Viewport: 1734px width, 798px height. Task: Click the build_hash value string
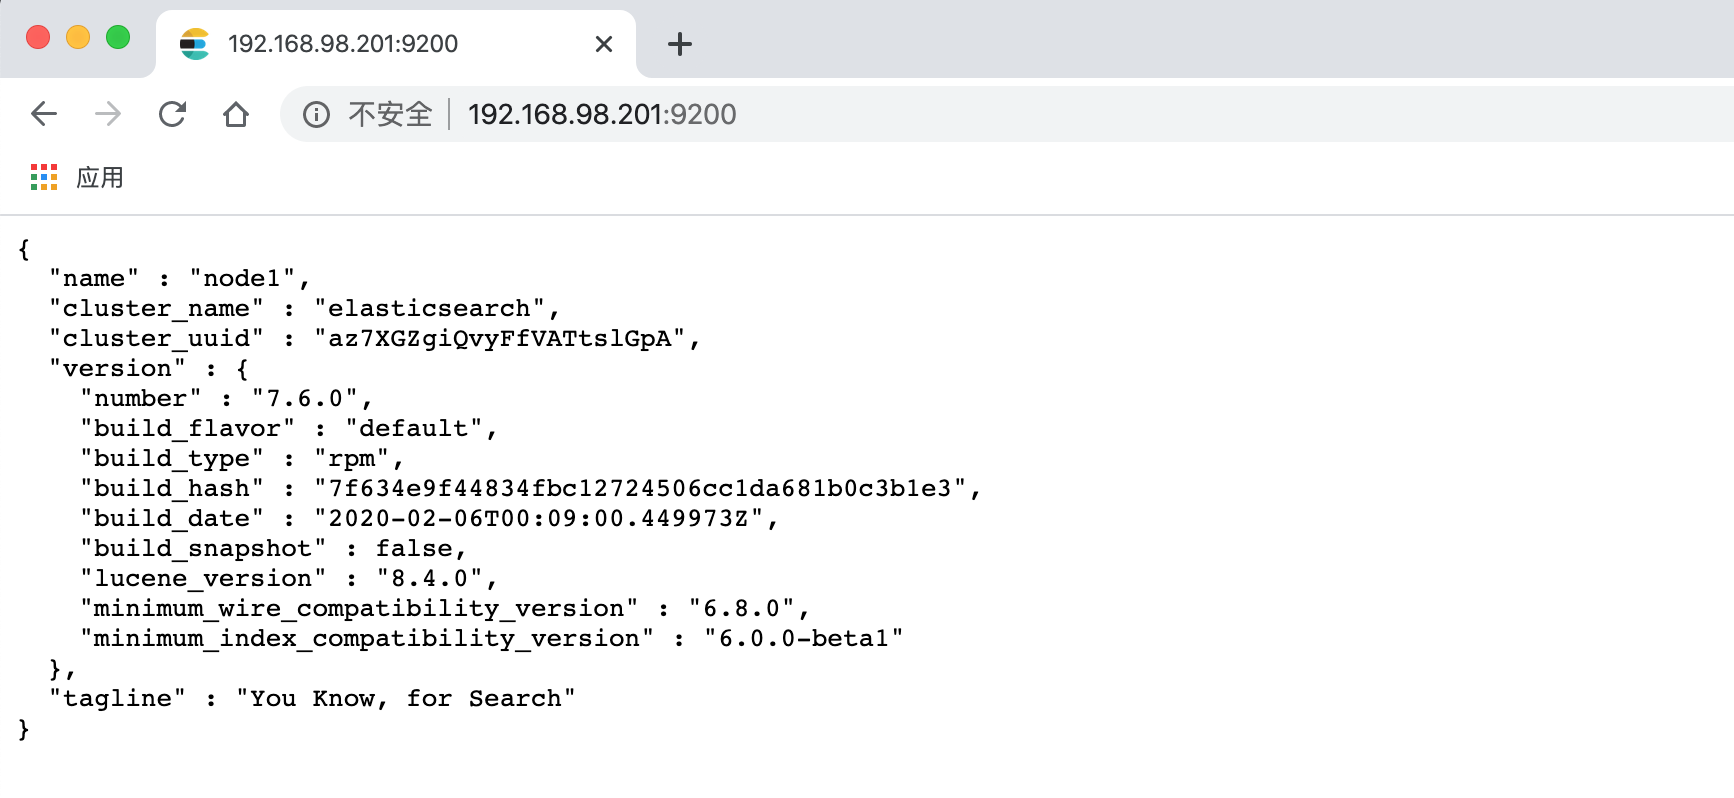pos(650,488)
